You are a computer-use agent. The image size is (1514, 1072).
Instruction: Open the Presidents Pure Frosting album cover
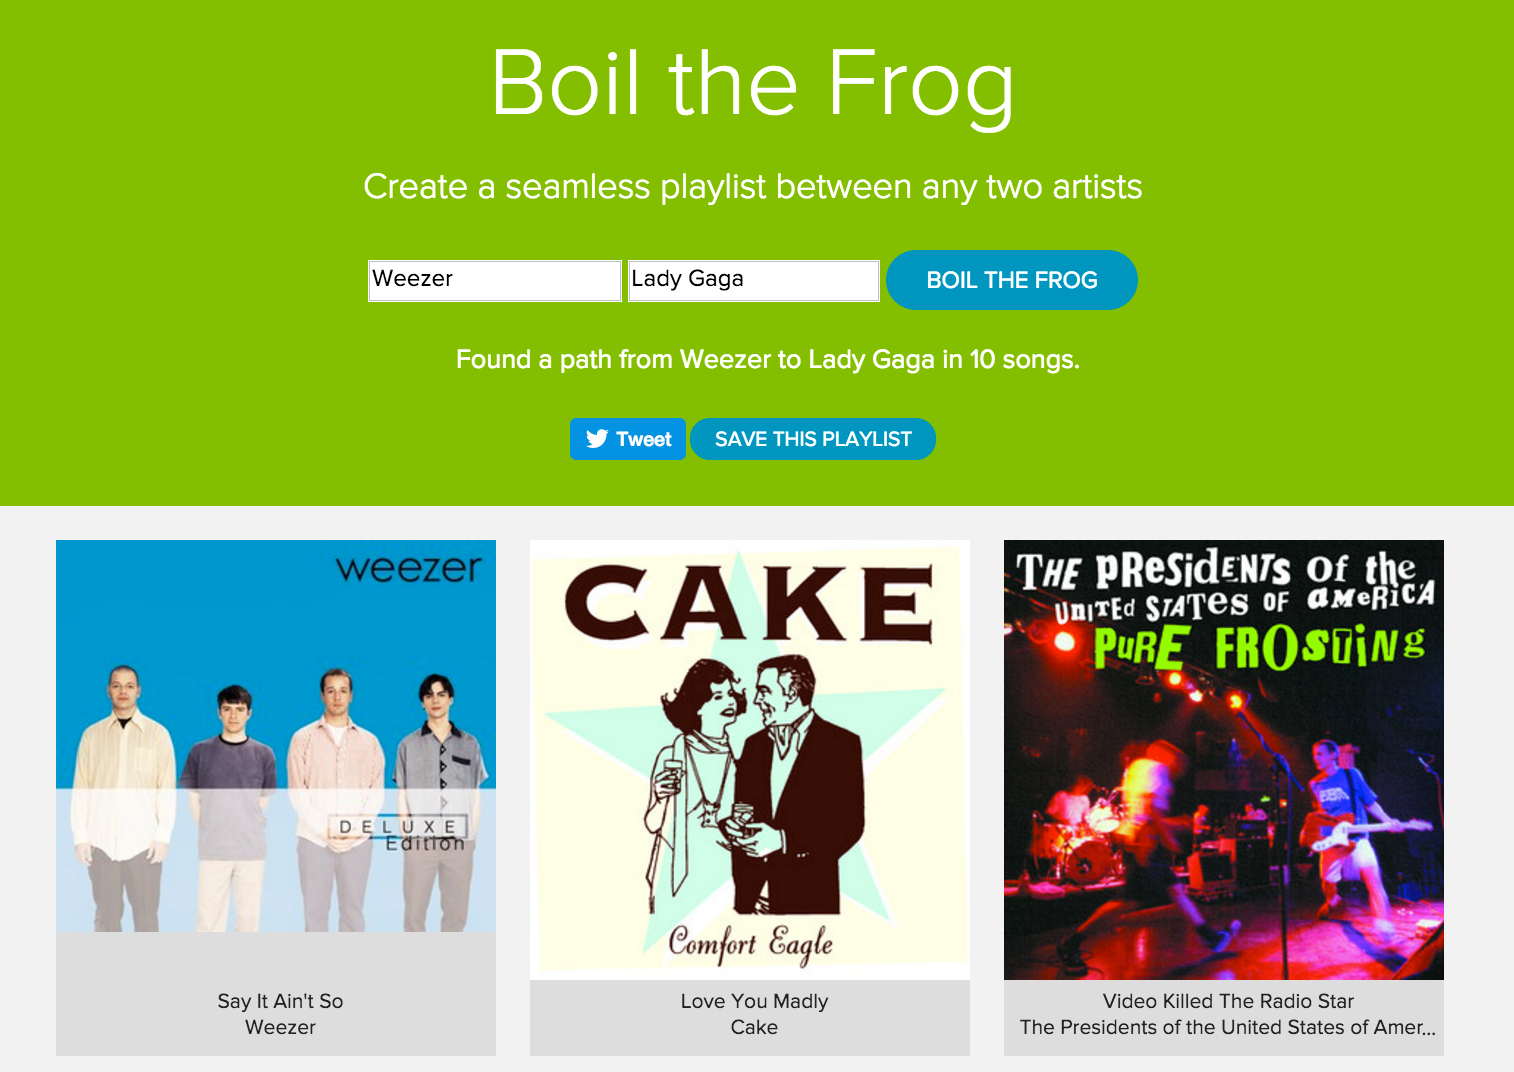point(1224,760)
